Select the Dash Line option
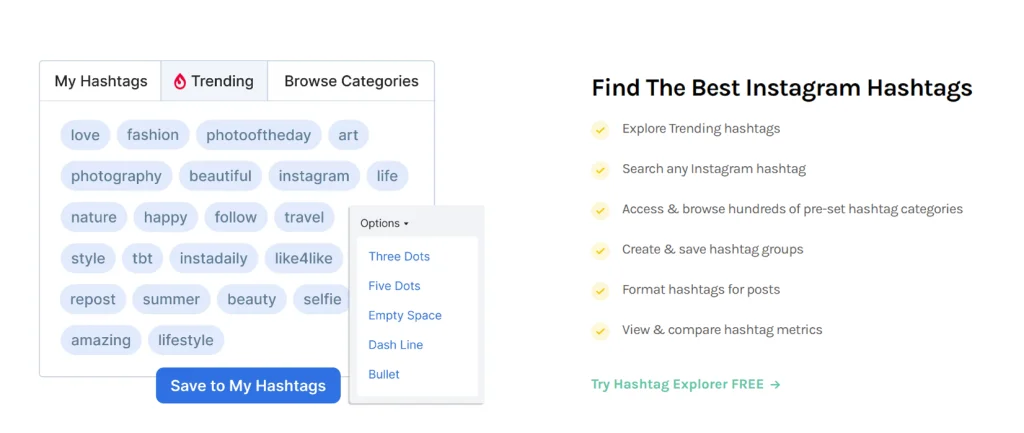The height and width of the screenshot is (433, 1024). click(395, 345)
